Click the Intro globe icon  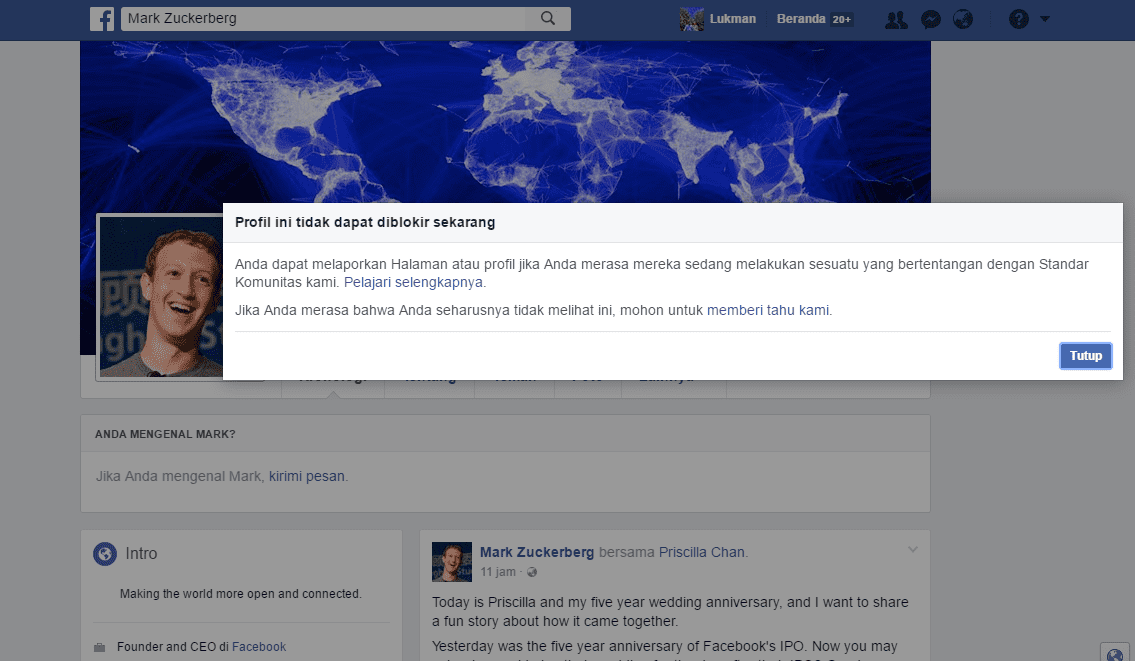105,554
